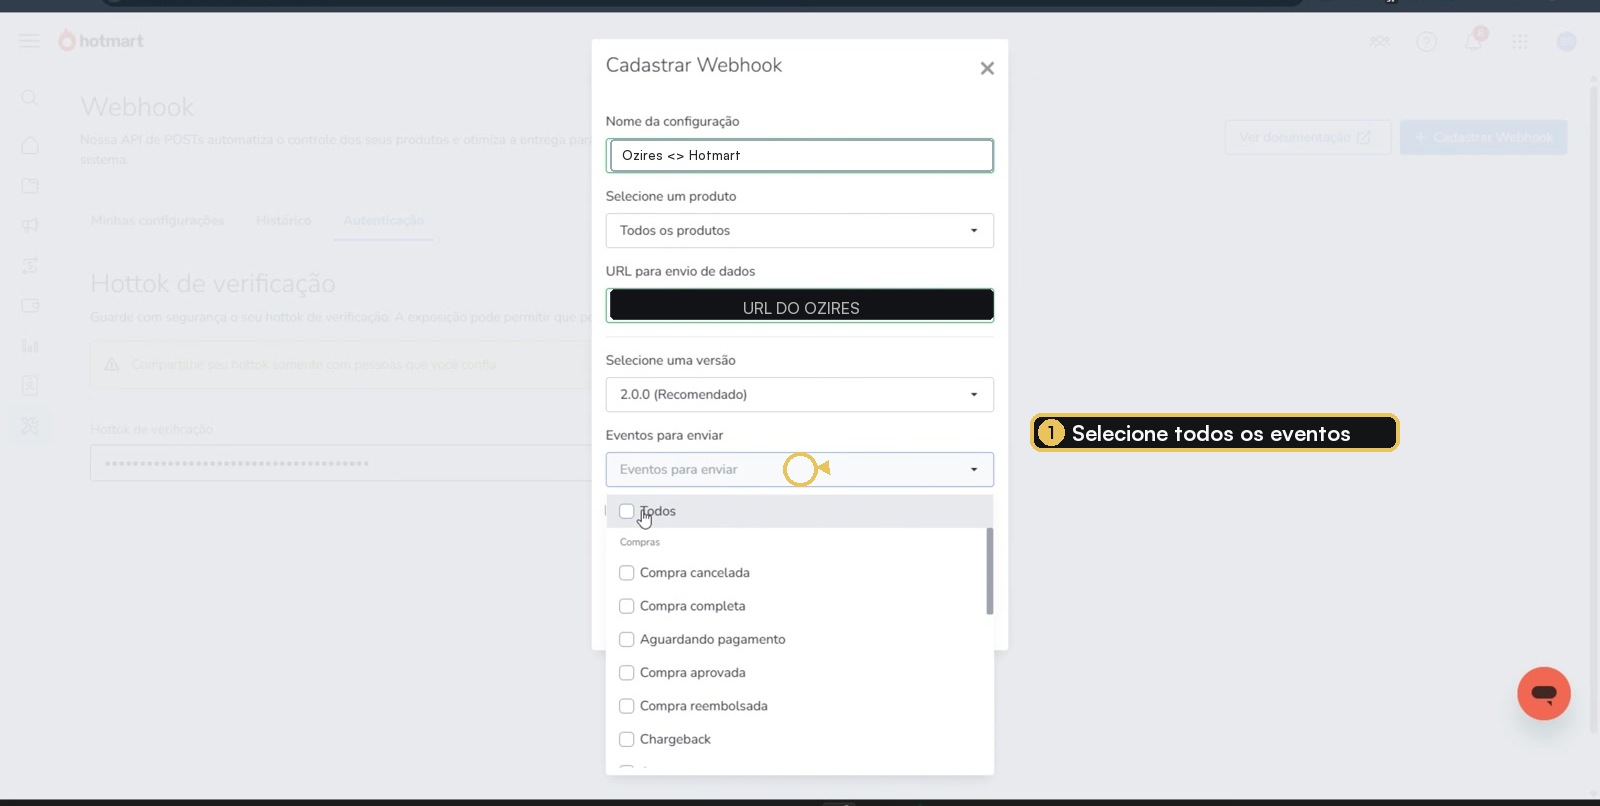Select the Compra aprovada checkbox
The image size is (1600, 806).
(x=627, y=673)
